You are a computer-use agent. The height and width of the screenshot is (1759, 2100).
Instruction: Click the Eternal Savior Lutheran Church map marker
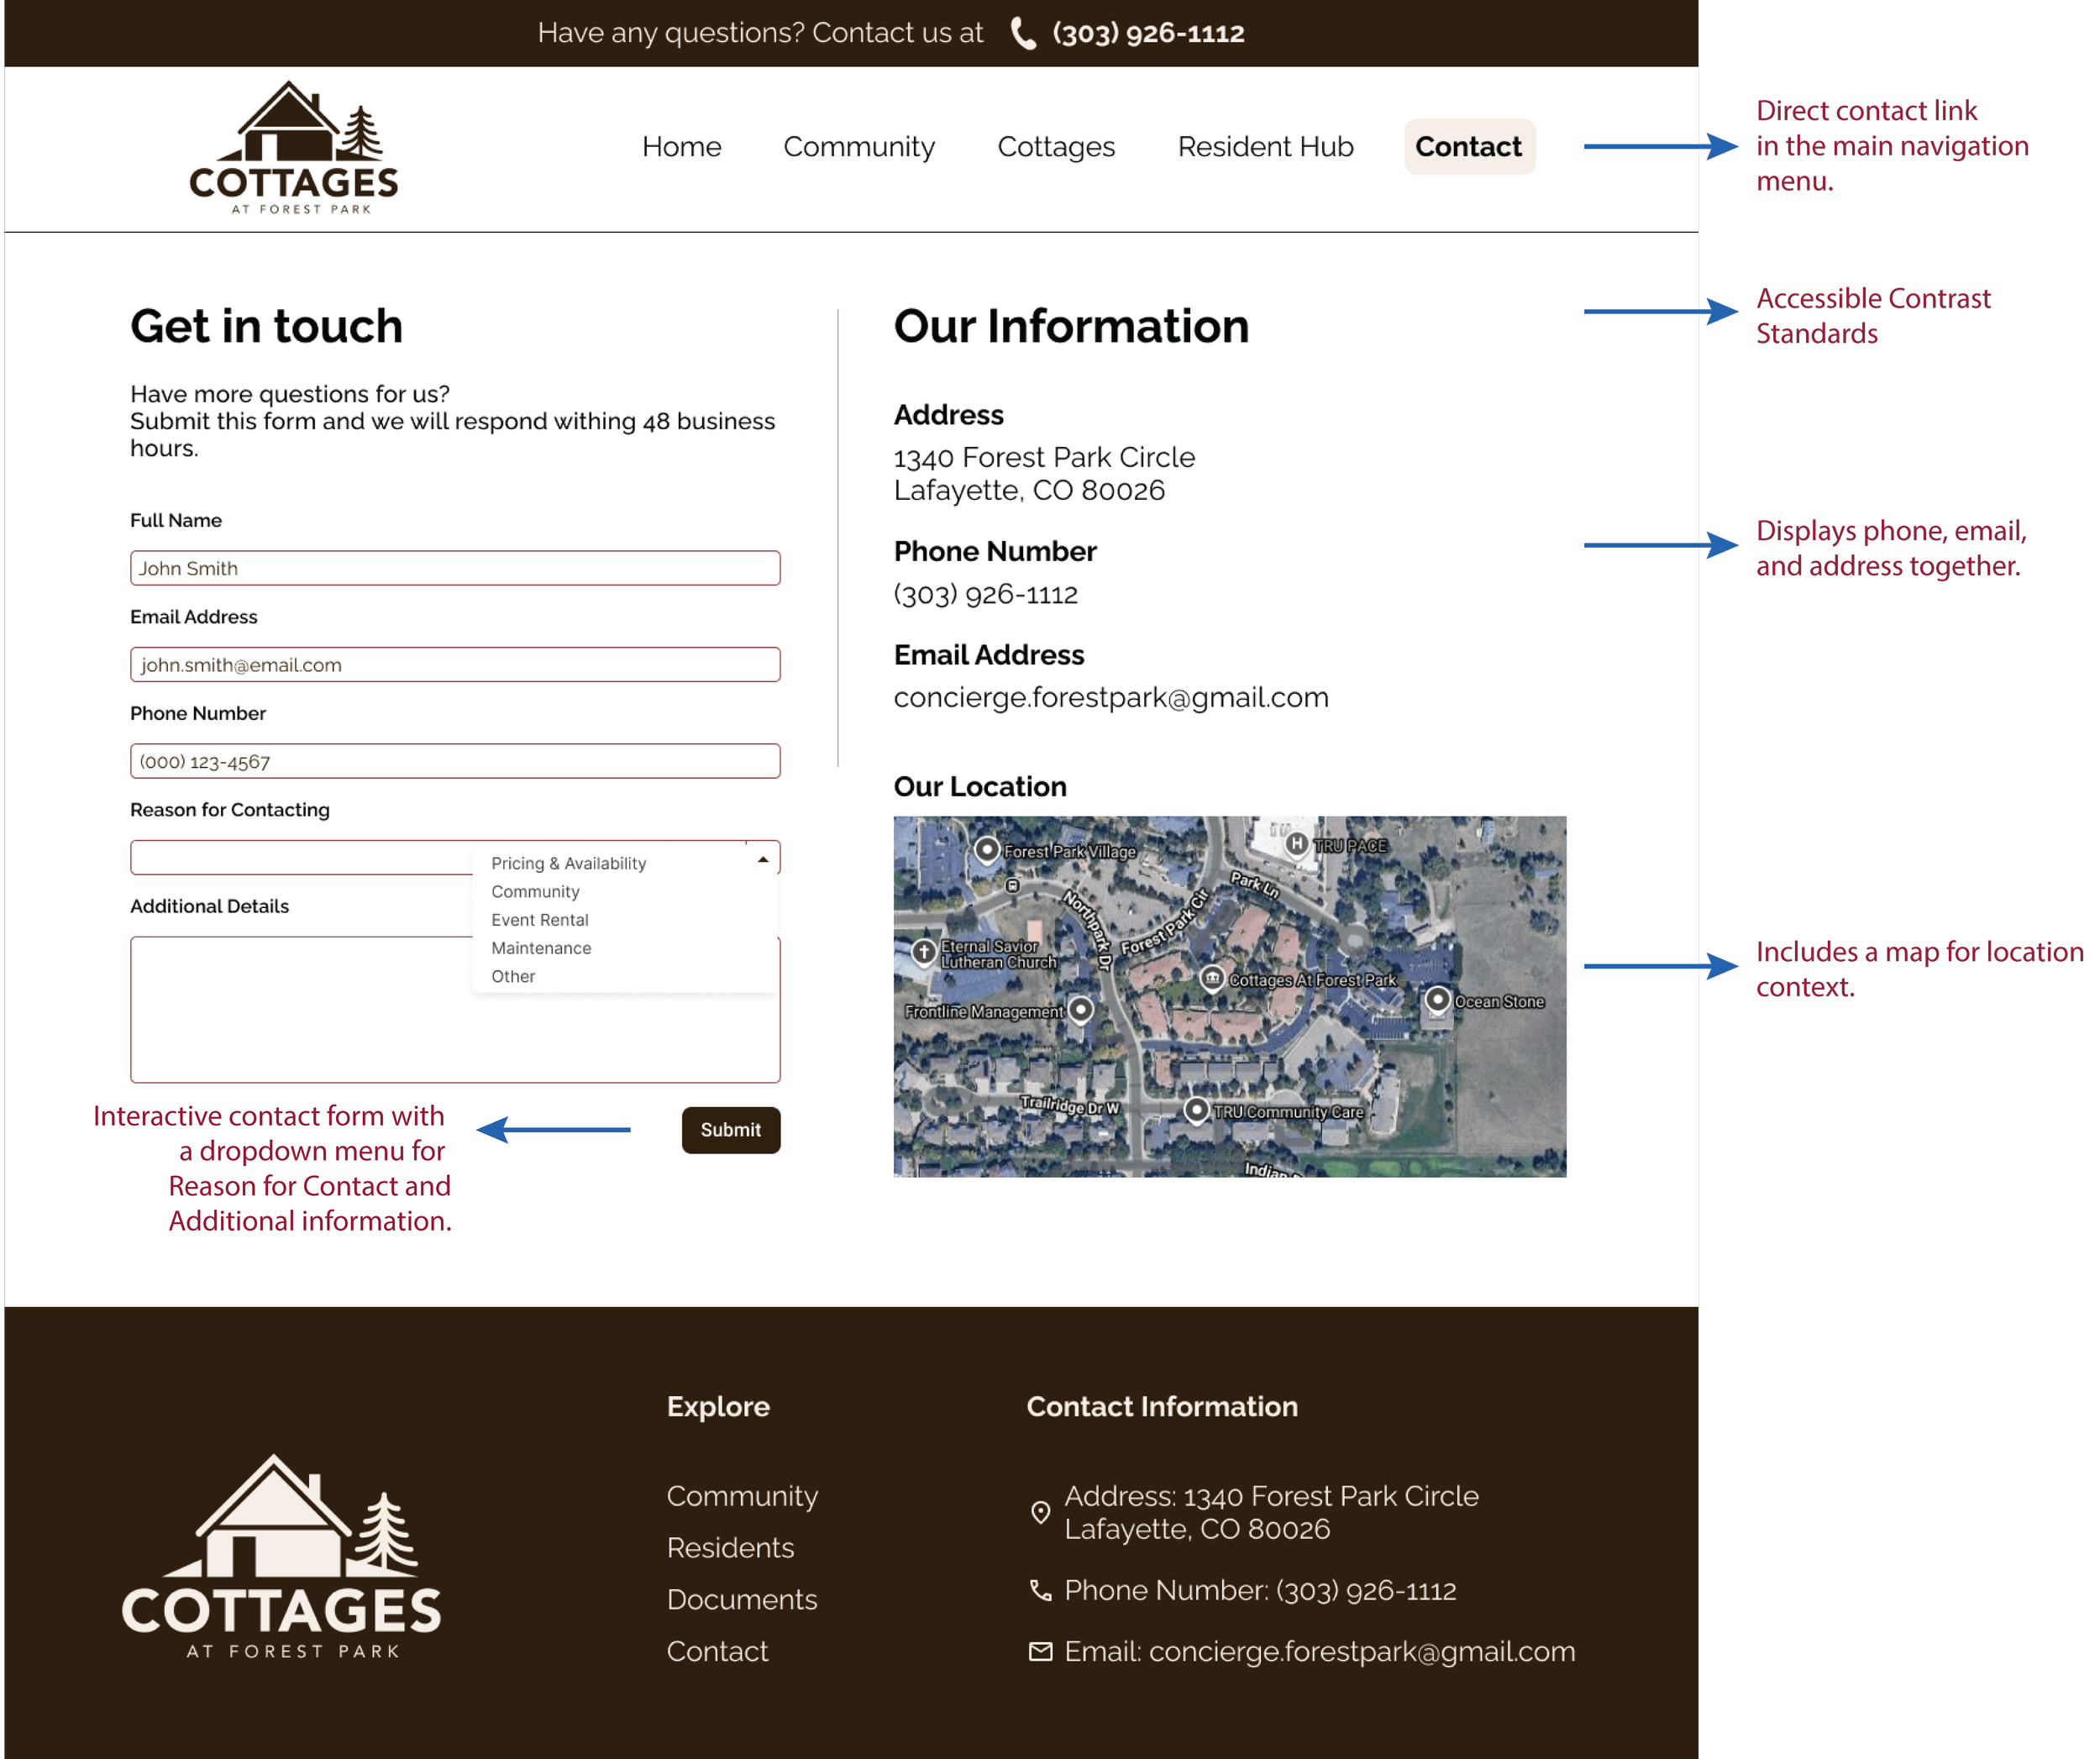(x=924, y=951)
